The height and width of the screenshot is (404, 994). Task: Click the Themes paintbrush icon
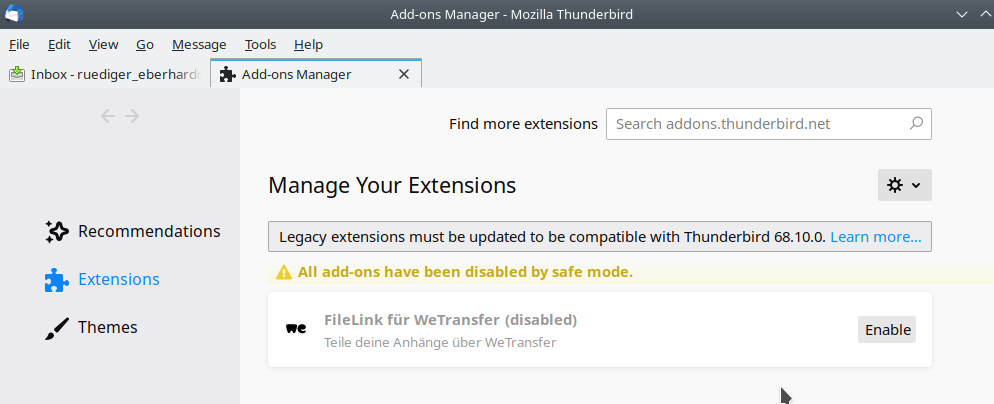click(57, 328)
